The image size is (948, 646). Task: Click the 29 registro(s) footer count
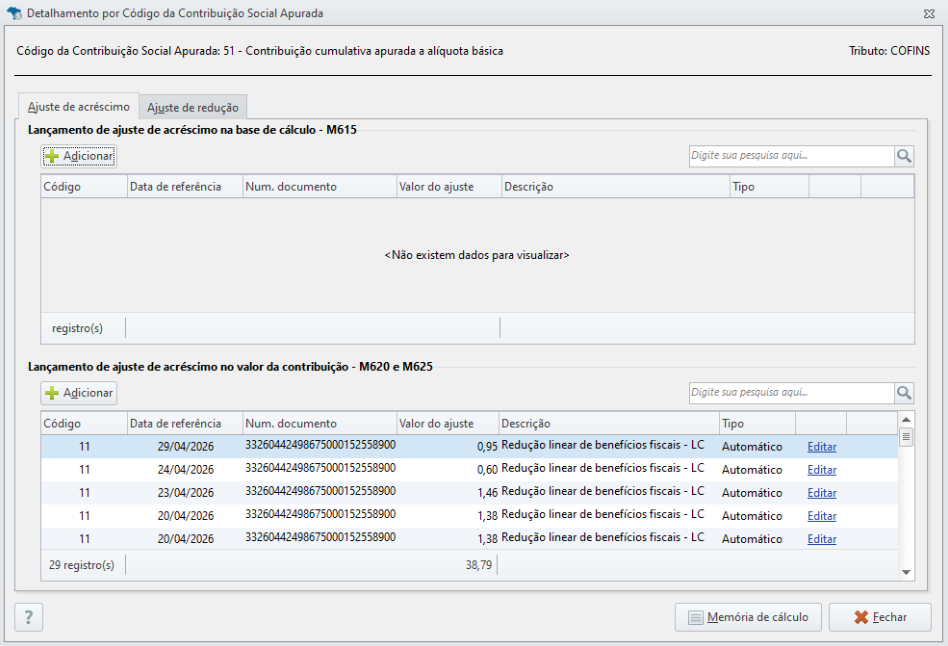[82, 565]
